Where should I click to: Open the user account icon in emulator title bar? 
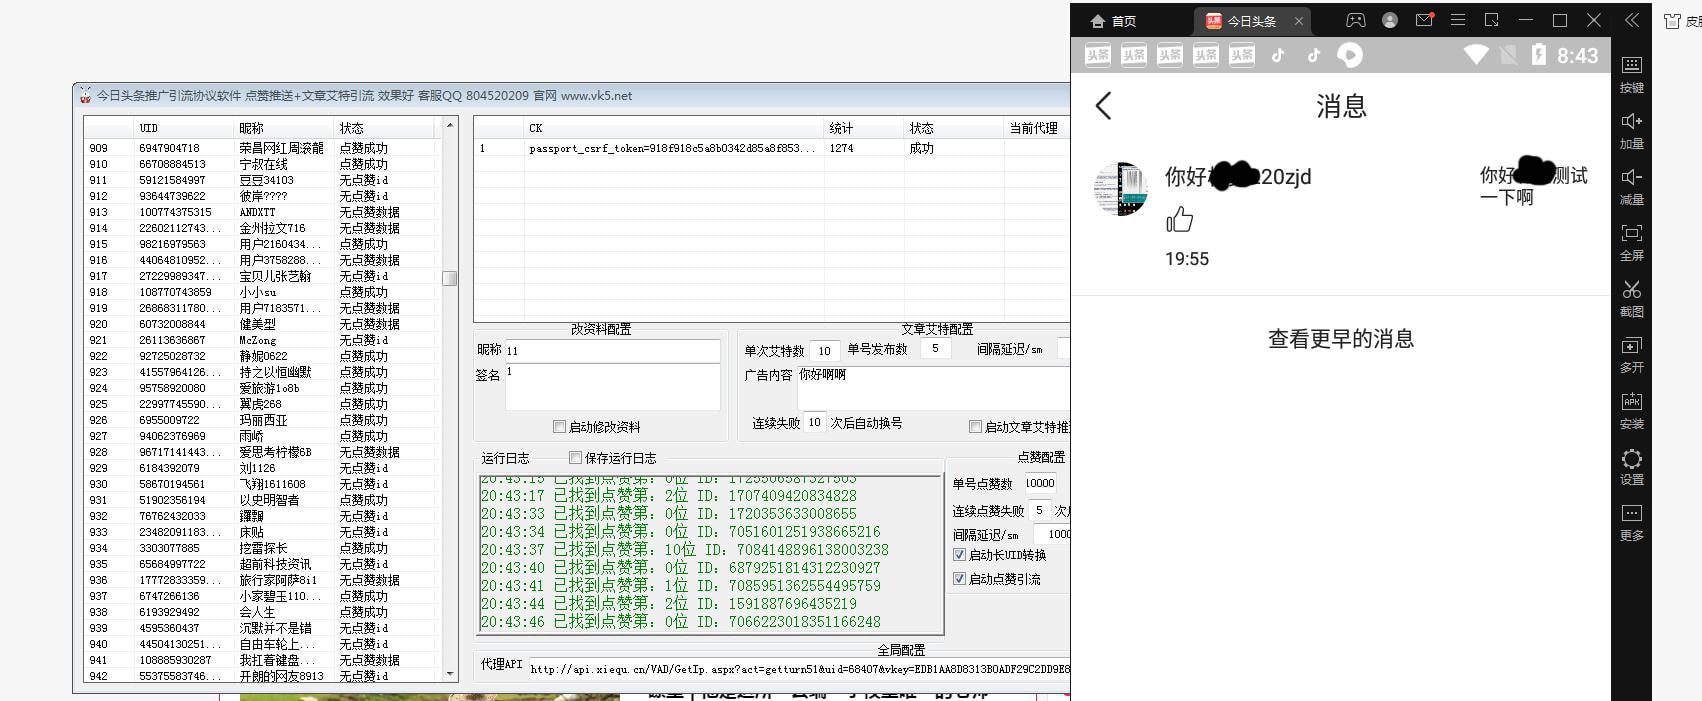(x=1390, y=20)
